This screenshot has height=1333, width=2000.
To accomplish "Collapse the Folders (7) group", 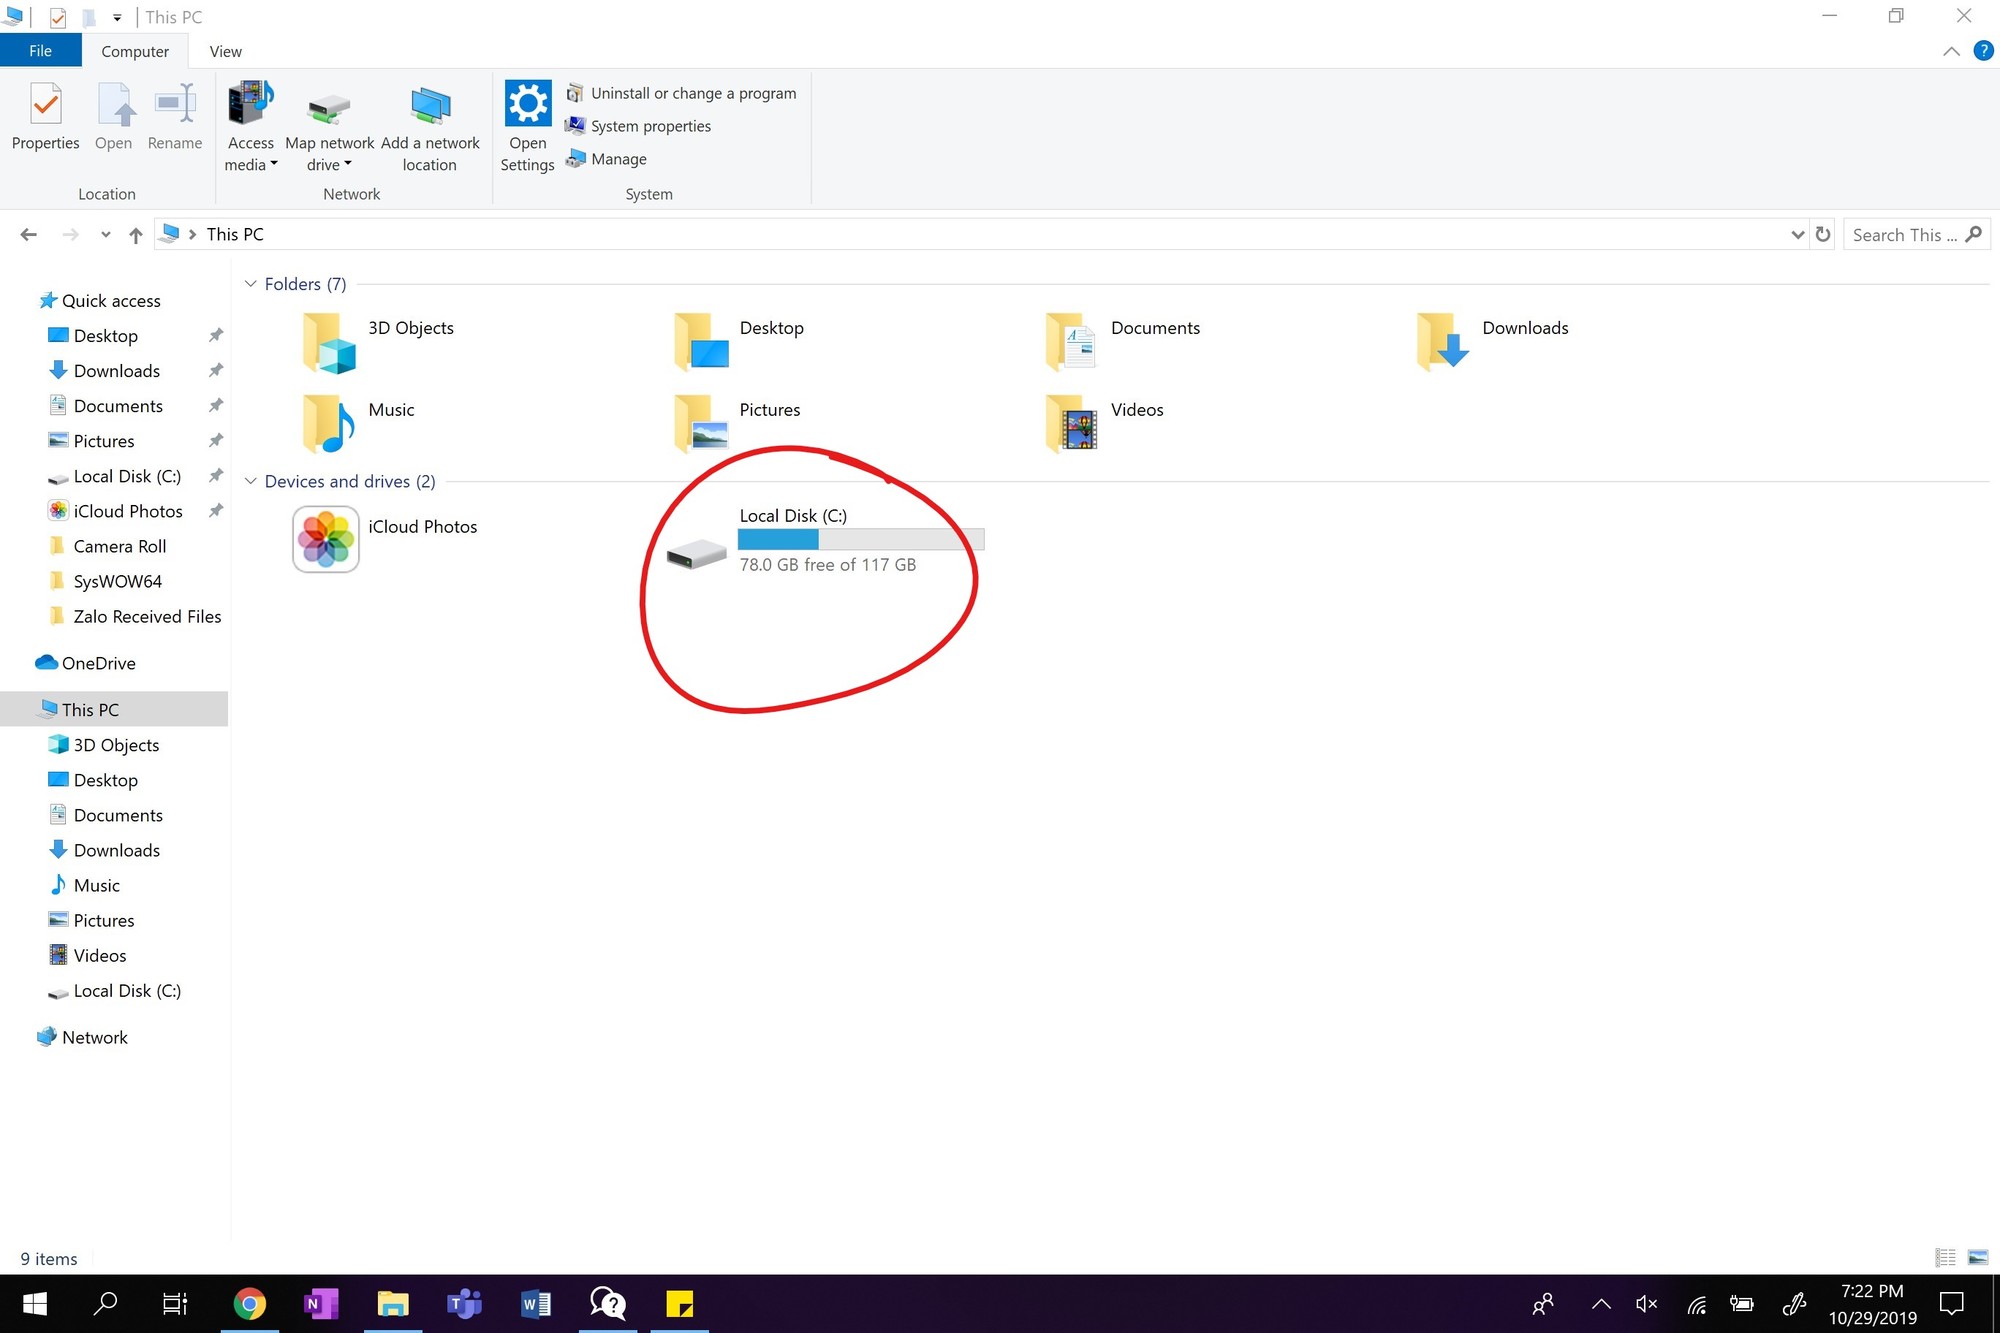I will point(250,284).
